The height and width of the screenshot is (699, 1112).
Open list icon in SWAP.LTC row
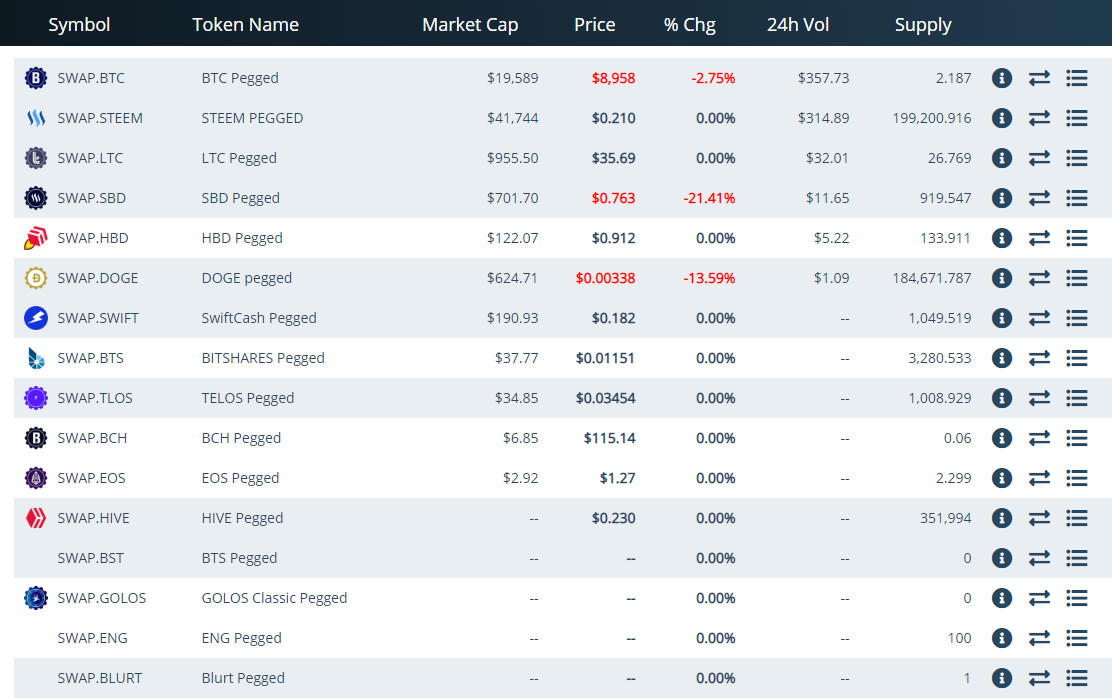1077,158
